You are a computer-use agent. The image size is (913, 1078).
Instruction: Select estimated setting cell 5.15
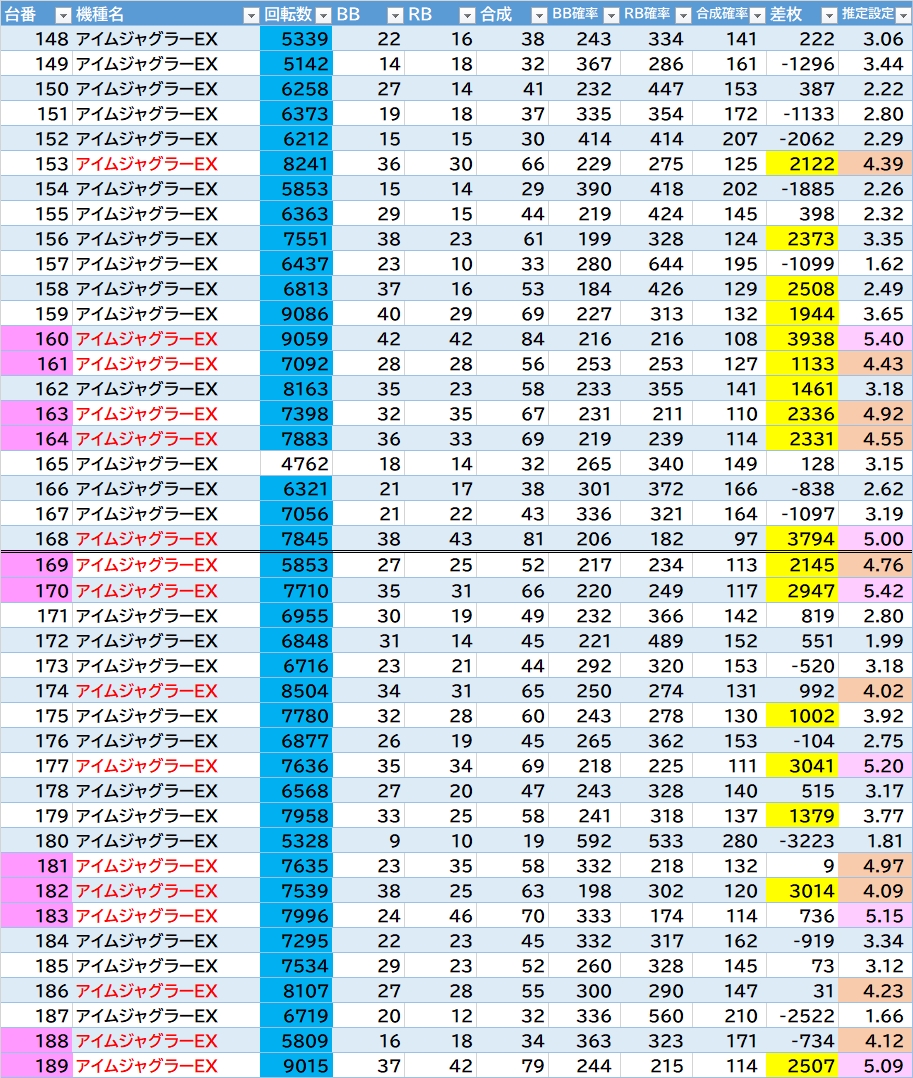[875, 916]
